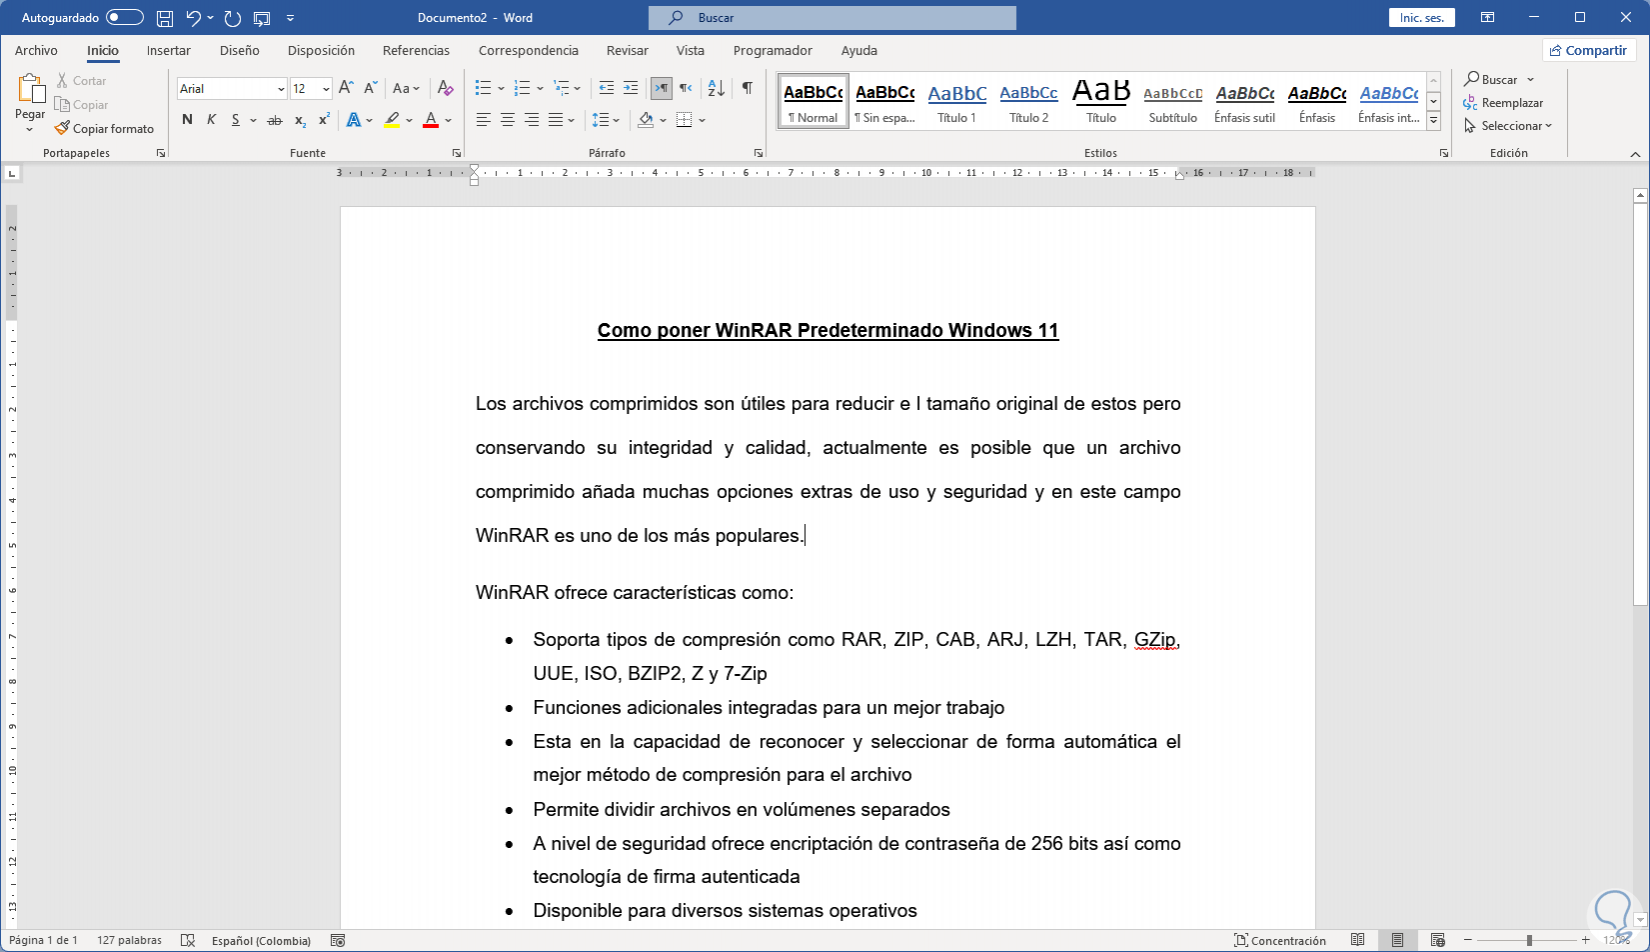Image resolution: width=1650 pixels, height=952 pixels.
Task: Click the Español (Colombia) language indicator
Action: coord(261,940)
